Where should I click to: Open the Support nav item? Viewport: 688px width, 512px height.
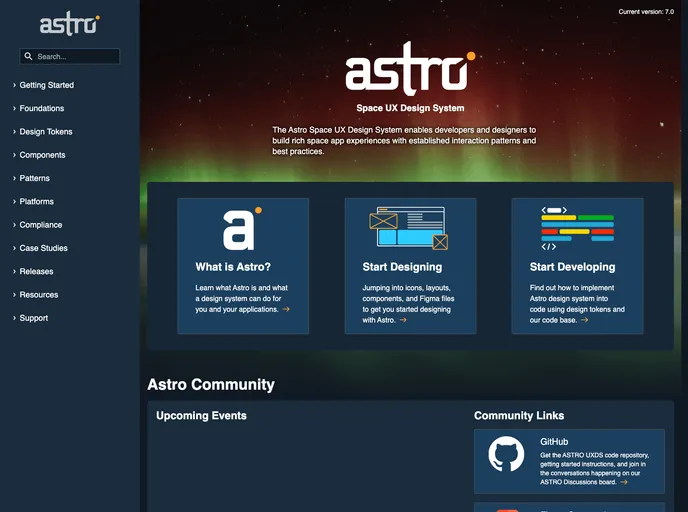[33, 318]
